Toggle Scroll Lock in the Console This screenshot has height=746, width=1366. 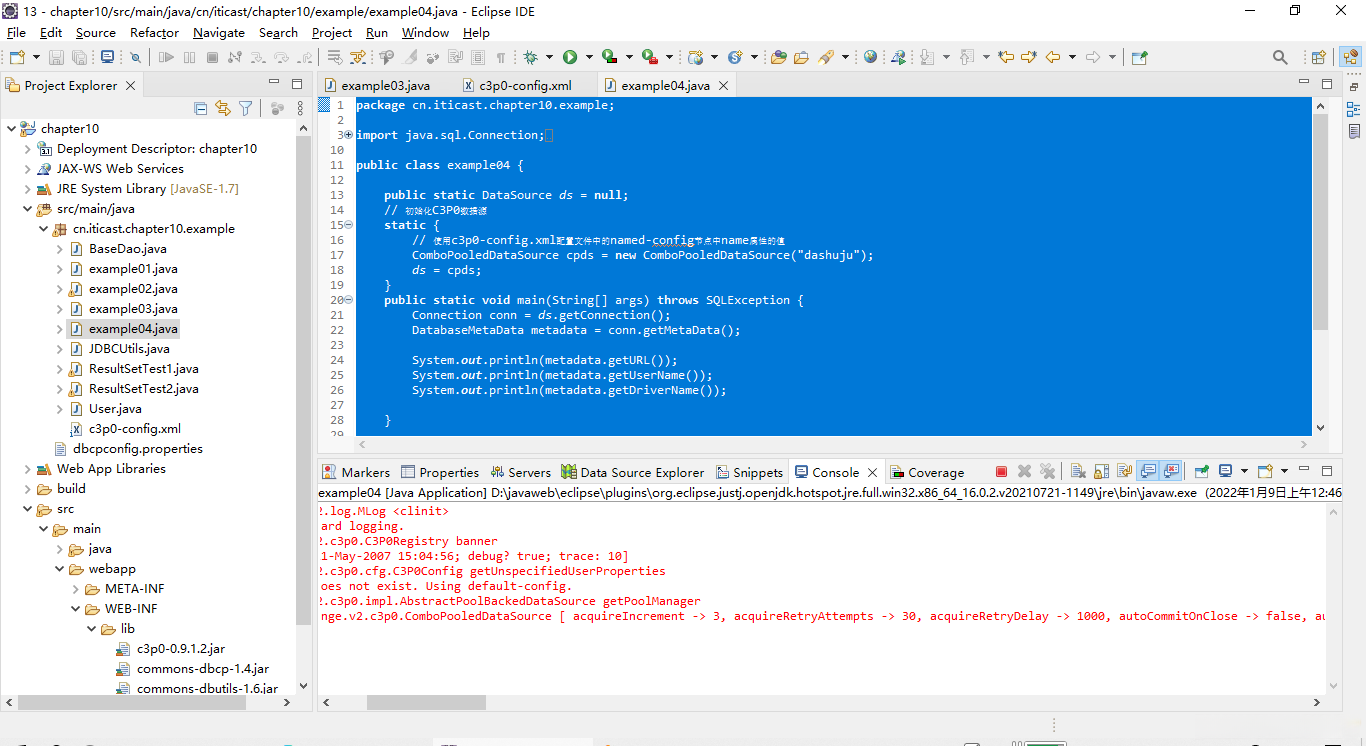[1100, 472]
